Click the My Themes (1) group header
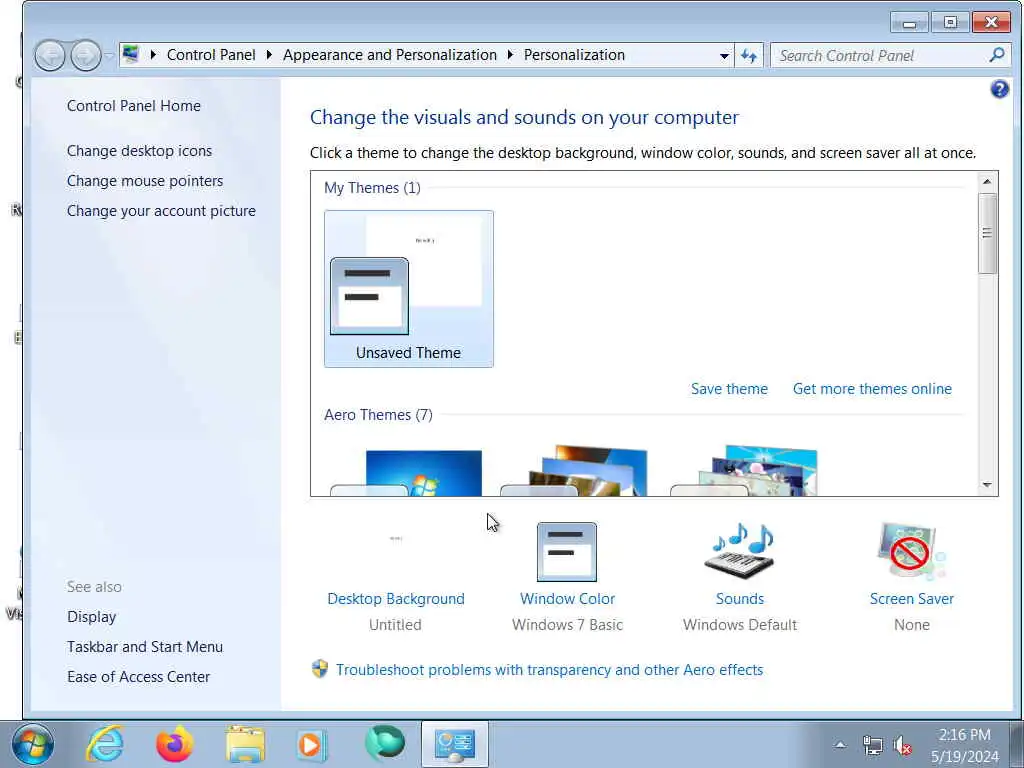 tap(372, 188)
